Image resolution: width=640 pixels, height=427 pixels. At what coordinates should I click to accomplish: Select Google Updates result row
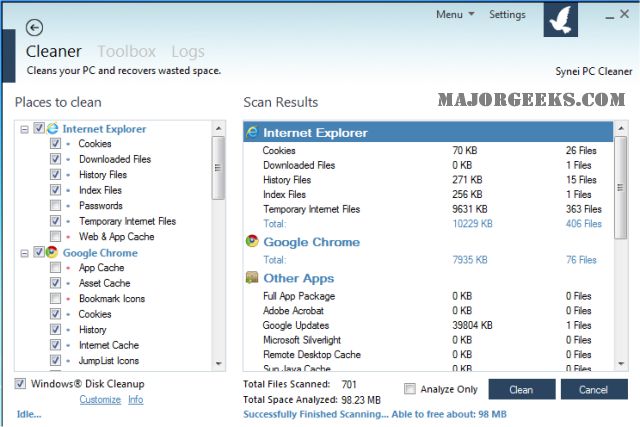coord(428,325)
